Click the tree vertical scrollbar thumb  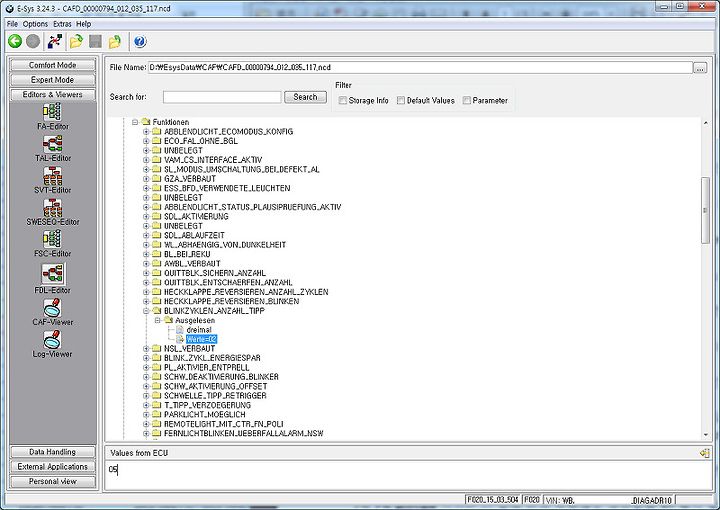coord(705,210)
